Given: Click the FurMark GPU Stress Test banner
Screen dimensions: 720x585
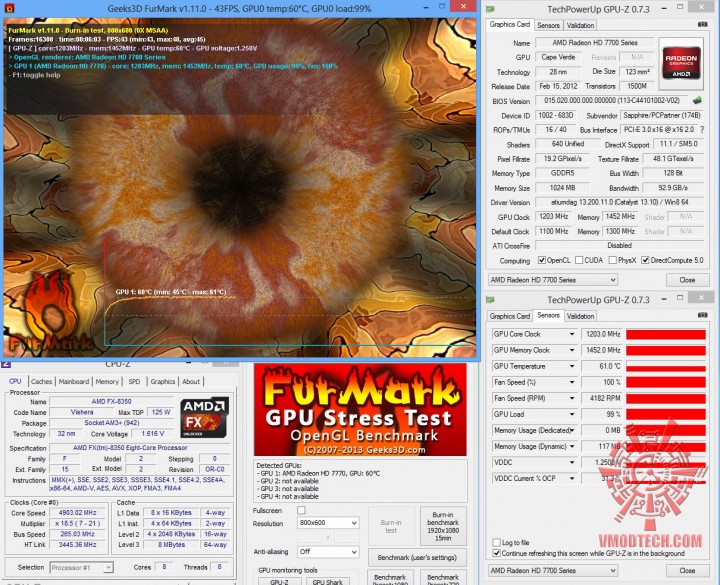Looking at the screenshot, I should click(x=360, y=410).
